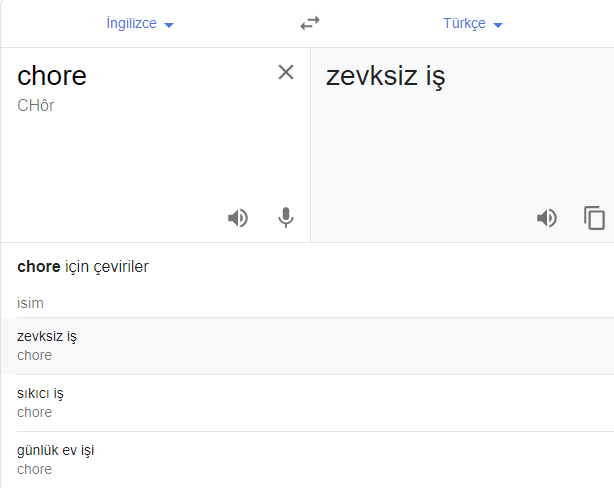
Task: Open the İngilizce source language selector
Action: pyautogui.click(x=132, y=23)
